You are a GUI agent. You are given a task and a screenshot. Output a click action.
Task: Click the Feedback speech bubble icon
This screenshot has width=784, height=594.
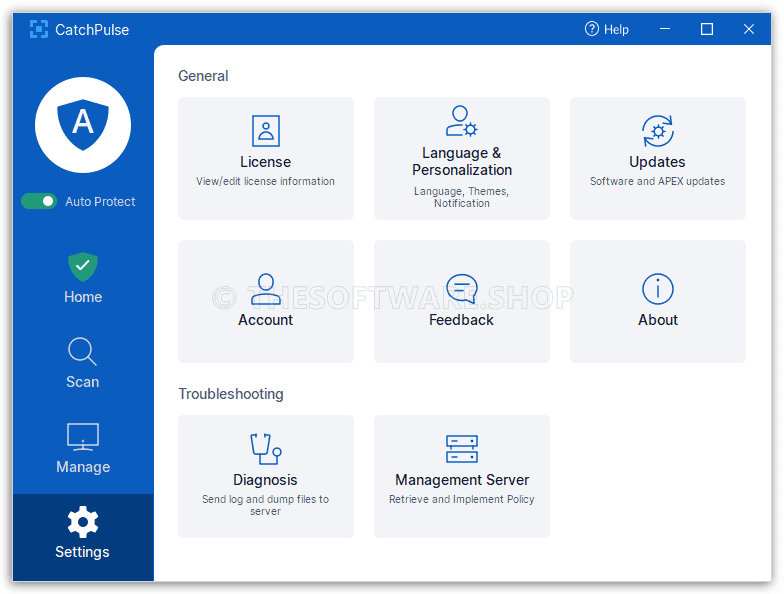(462, 289)
